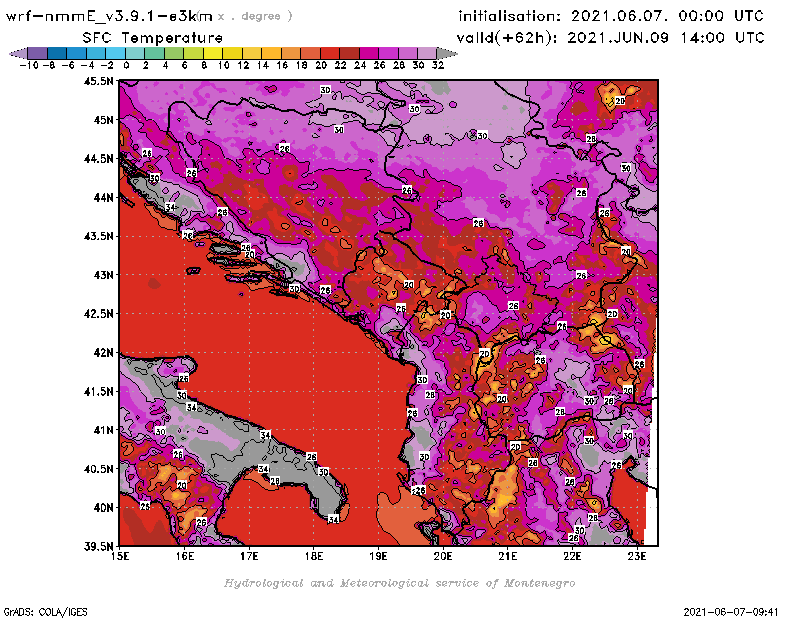
Task: Click the '43N' latitude label
Action: [103, 275]
